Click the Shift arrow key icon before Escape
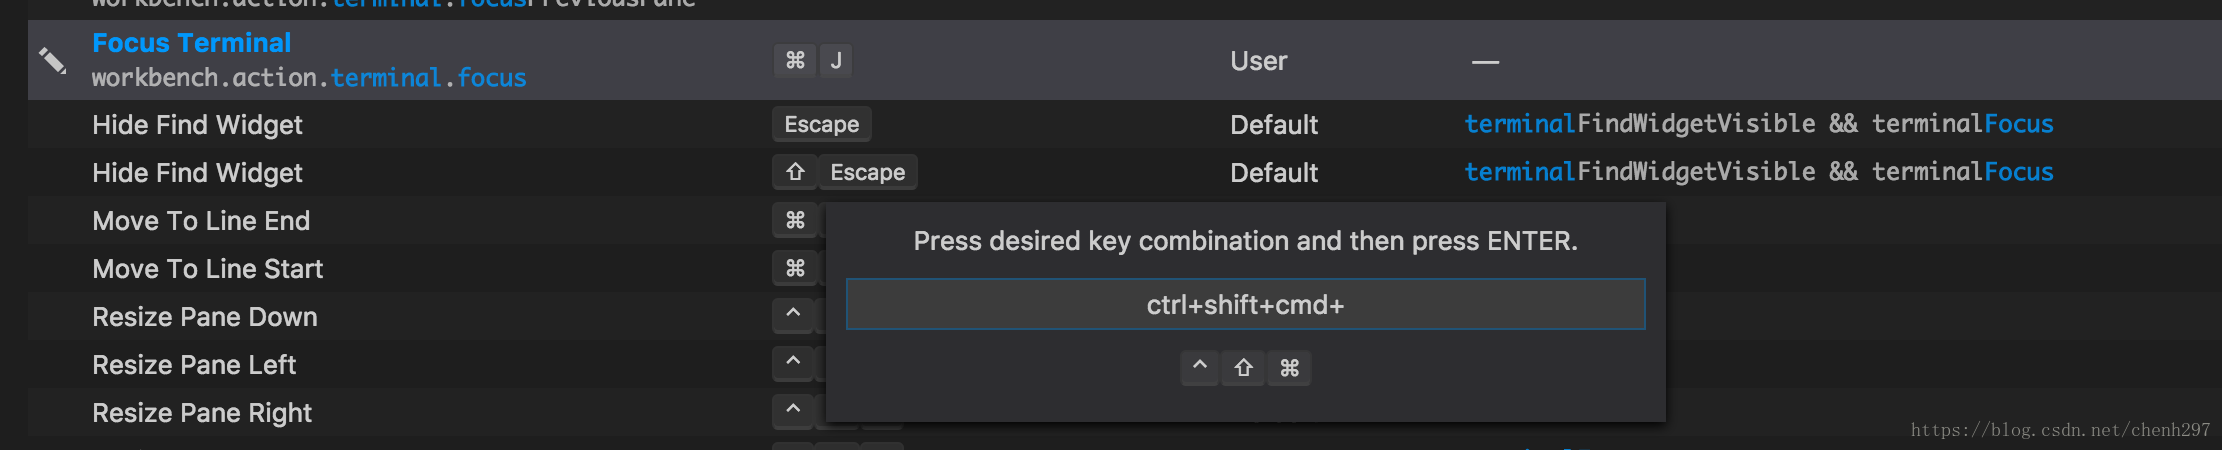 (x=795, y=172)
